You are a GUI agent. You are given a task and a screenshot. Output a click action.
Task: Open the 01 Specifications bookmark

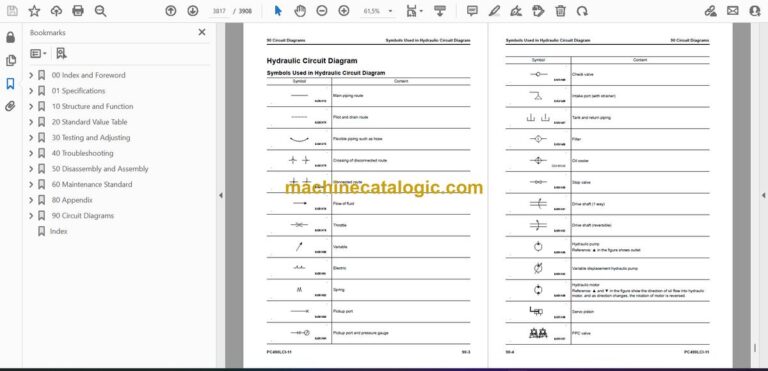[x=78, y=91]
